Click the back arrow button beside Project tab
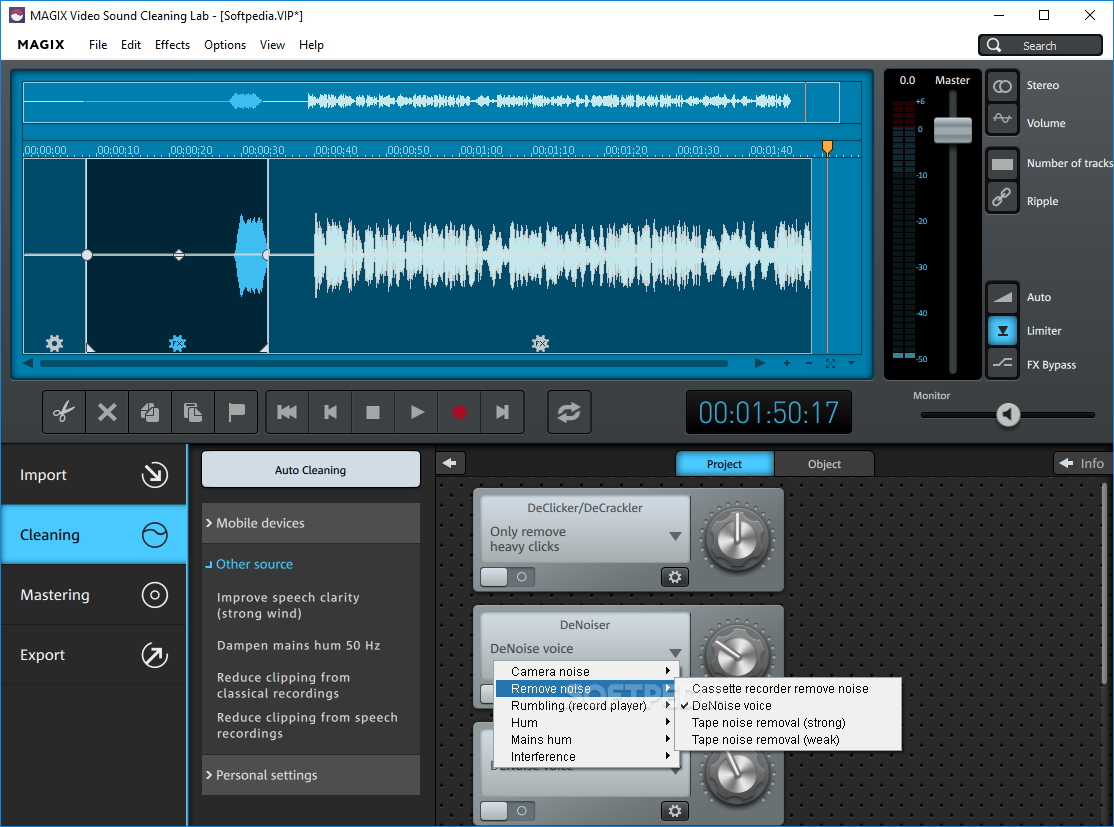Image resolution: width=1114 pixels, height=827 pixels. coord(450,463)
